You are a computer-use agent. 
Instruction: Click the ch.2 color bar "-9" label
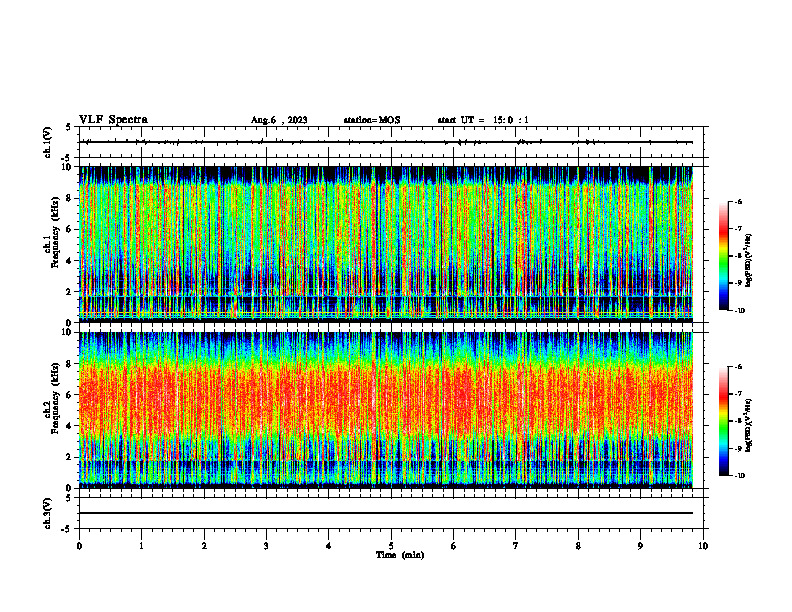pos(739,448)
